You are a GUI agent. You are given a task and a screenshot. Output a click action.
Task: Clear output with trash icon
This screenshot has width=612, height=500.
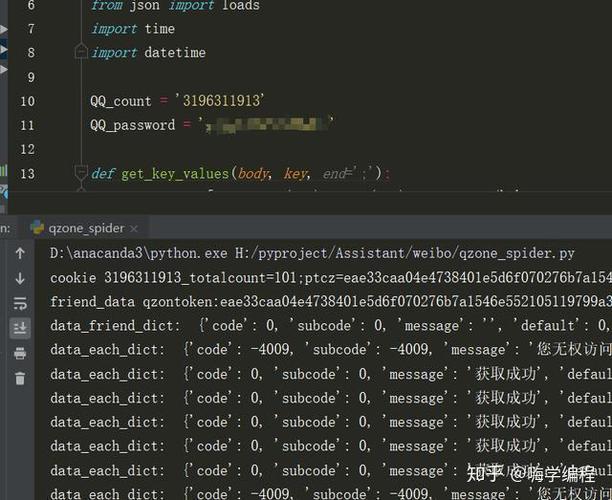pyautogui.click(x=20, y=378)
